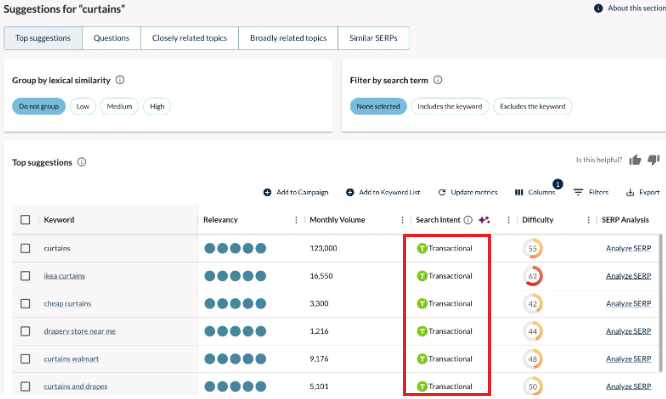Click info icon next to Top suggestions heading
The width and height of the screenshot is (666, 399).
point(82,162)
